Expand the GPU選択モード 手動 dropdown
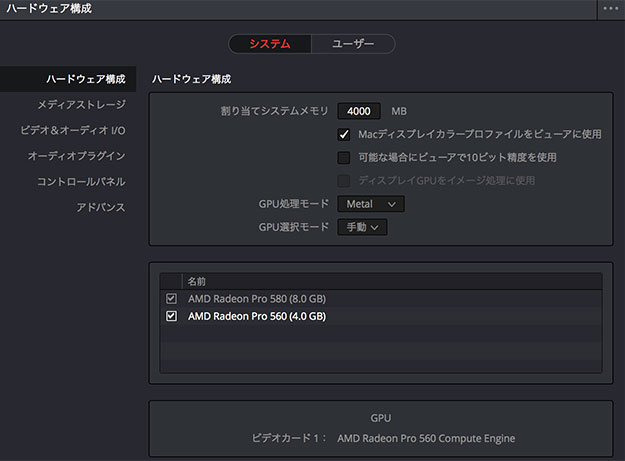The image size is (625, 461). tap(362, 227)
